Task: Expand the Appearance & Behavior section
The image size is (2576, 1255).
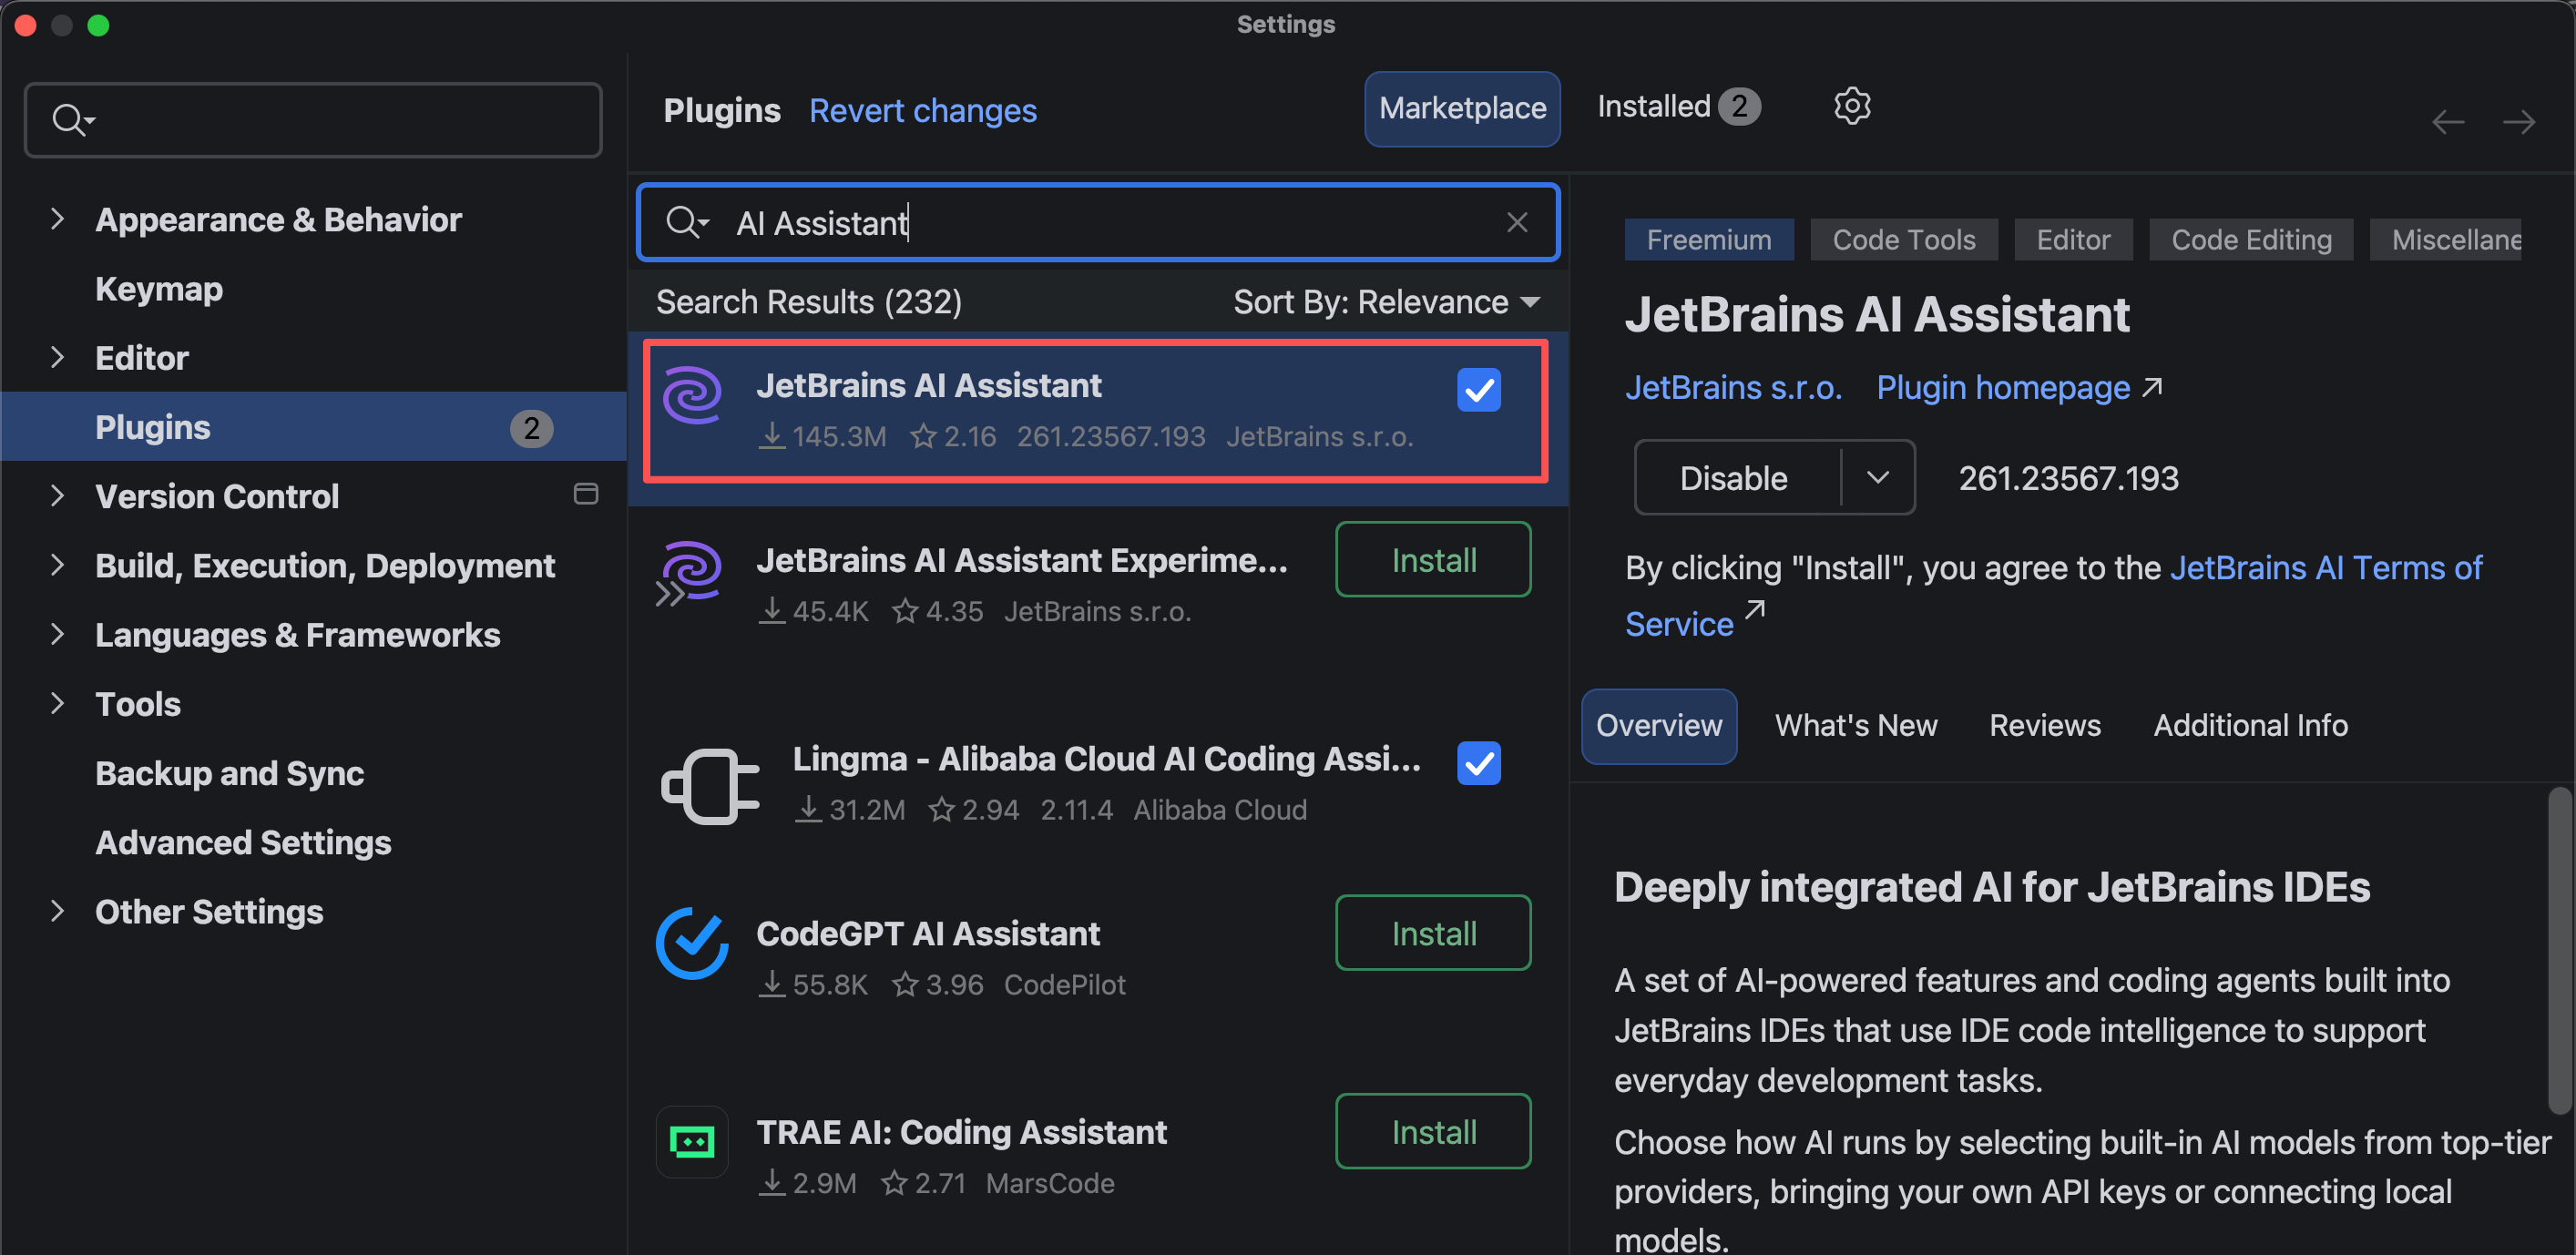Action: (57, 219)
